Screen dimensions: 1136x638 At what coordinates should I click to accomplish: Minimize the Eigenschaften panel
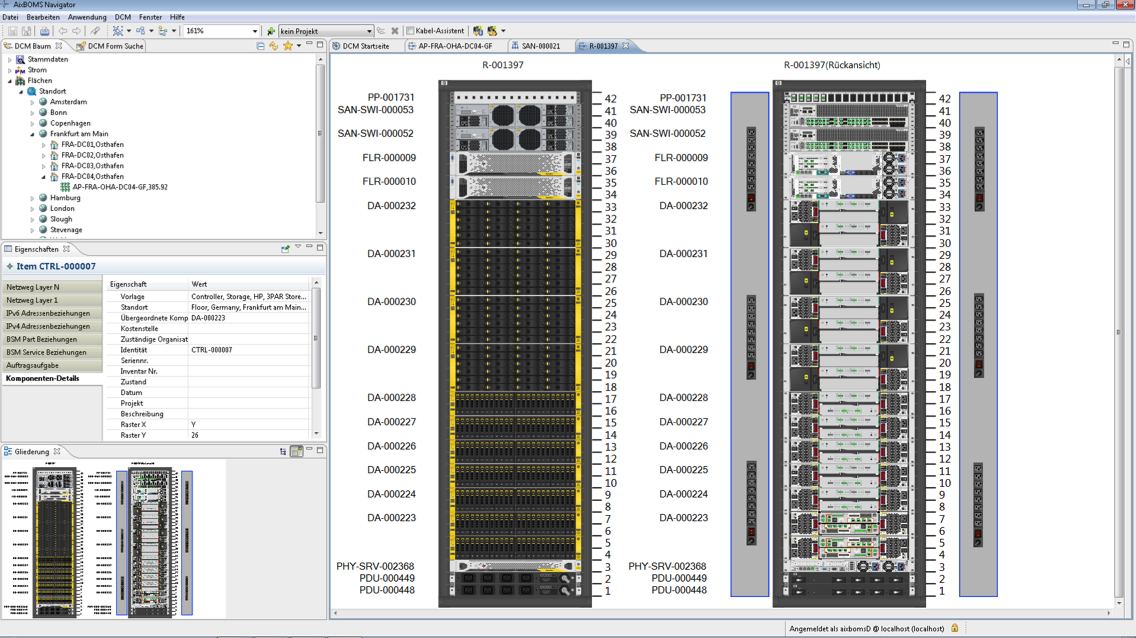pos(309,247)
